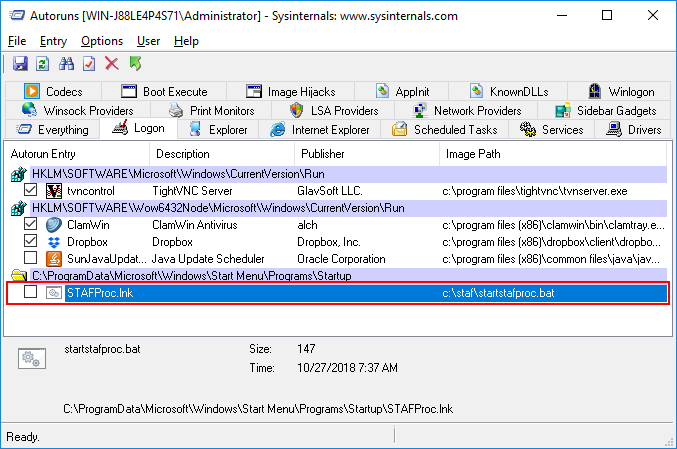Image resolution: width=677 pixels, height=449 pixels.
Task: Select the ProgramData Startup folder row
Action: [338, 276]
